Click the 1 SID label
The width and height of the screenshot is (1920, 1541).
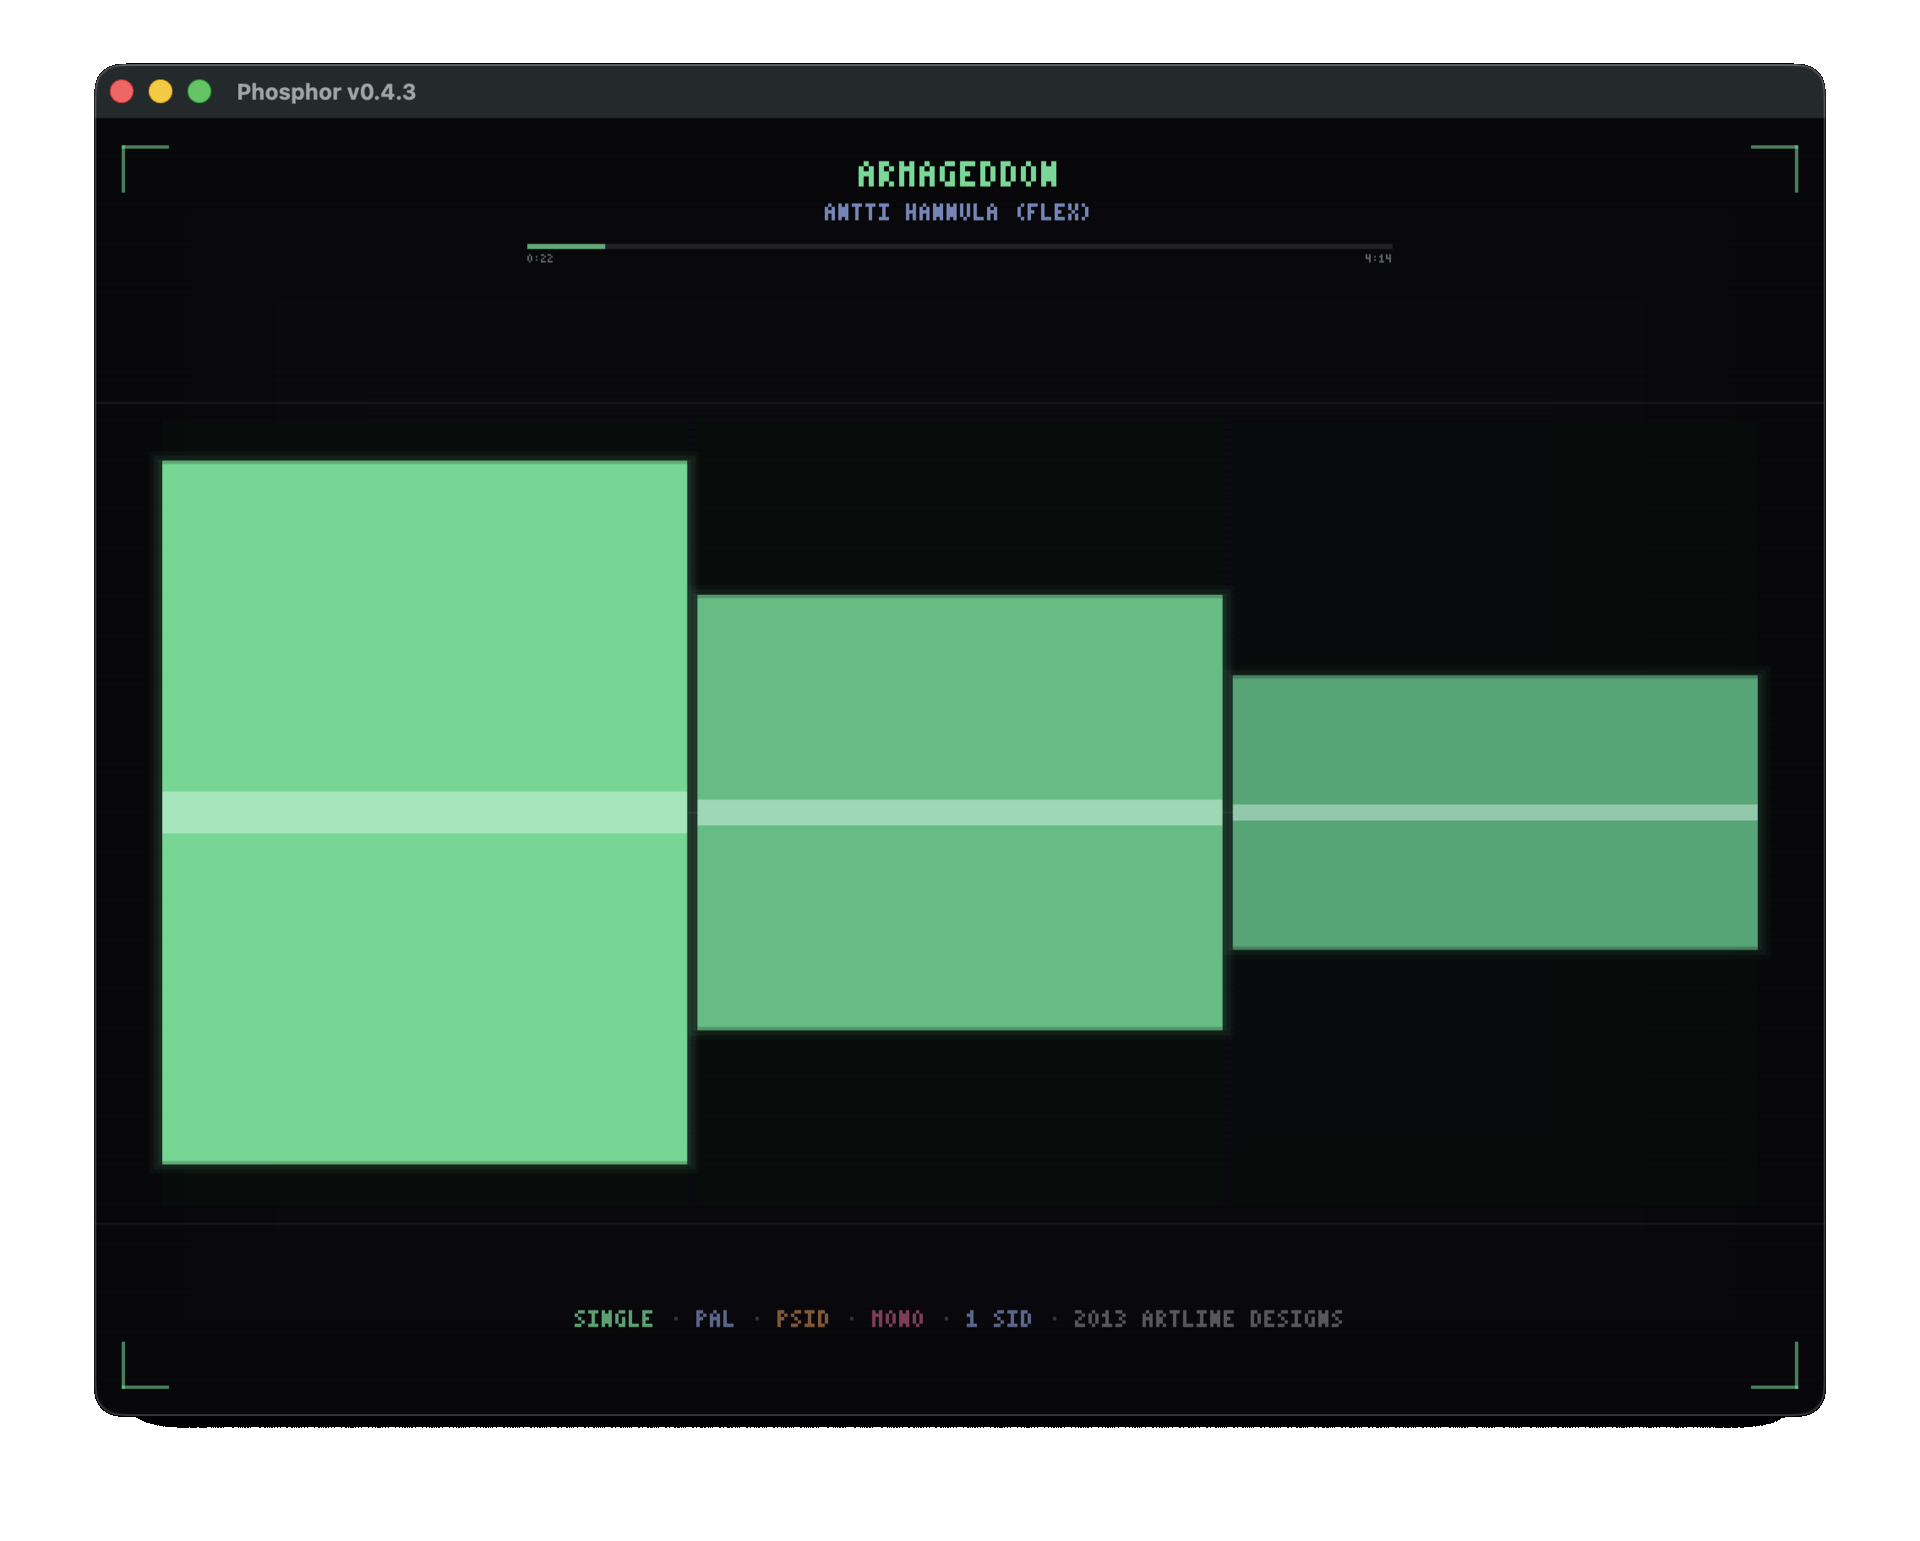(998, 1319)
